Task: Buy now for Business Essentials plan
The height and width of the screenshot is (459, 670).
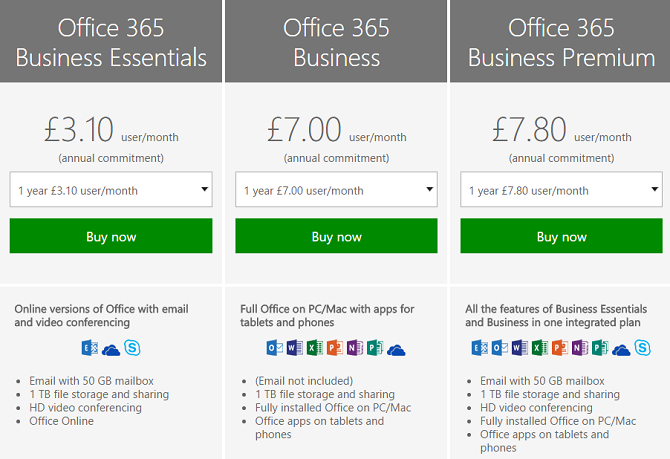Action: [x=111, y=237]
